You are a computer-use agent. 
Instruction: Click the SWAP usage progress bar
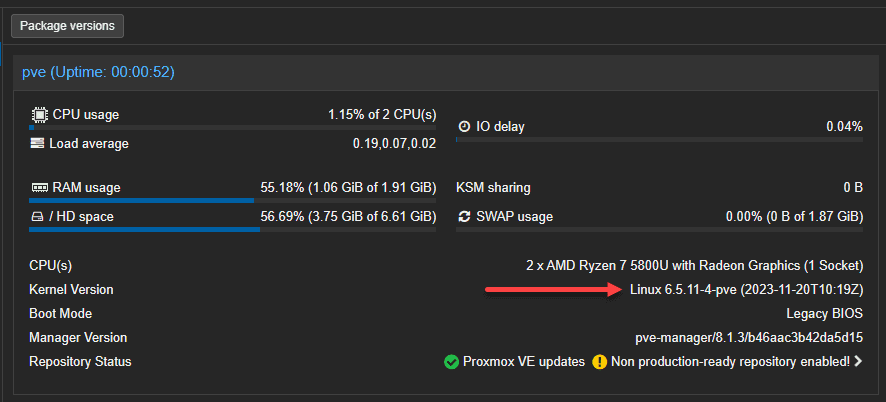coord(659,229)
